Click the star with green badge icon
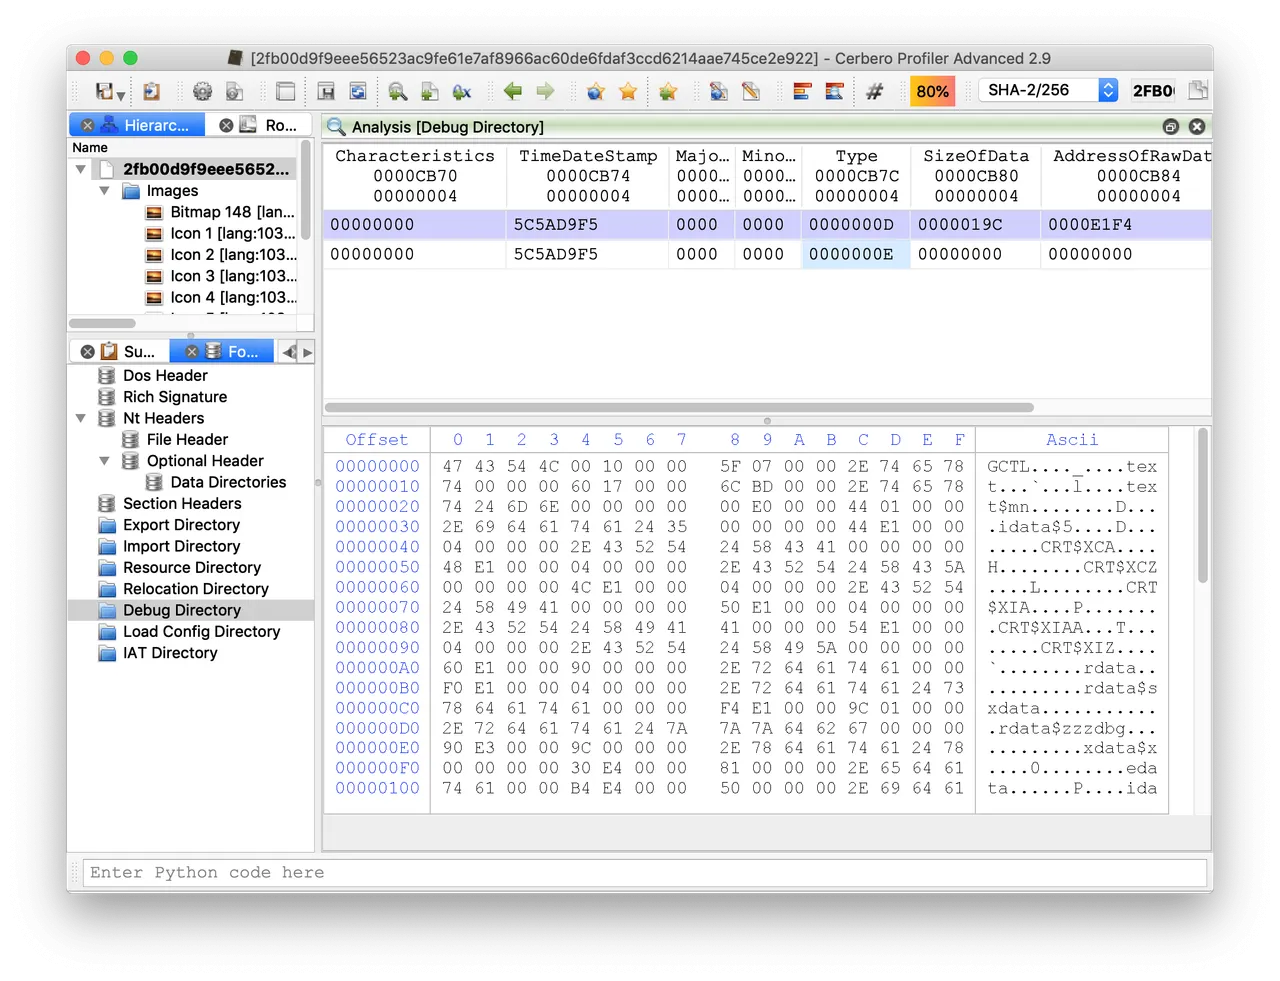This screenshot has width=1280, height=981. 668,91
